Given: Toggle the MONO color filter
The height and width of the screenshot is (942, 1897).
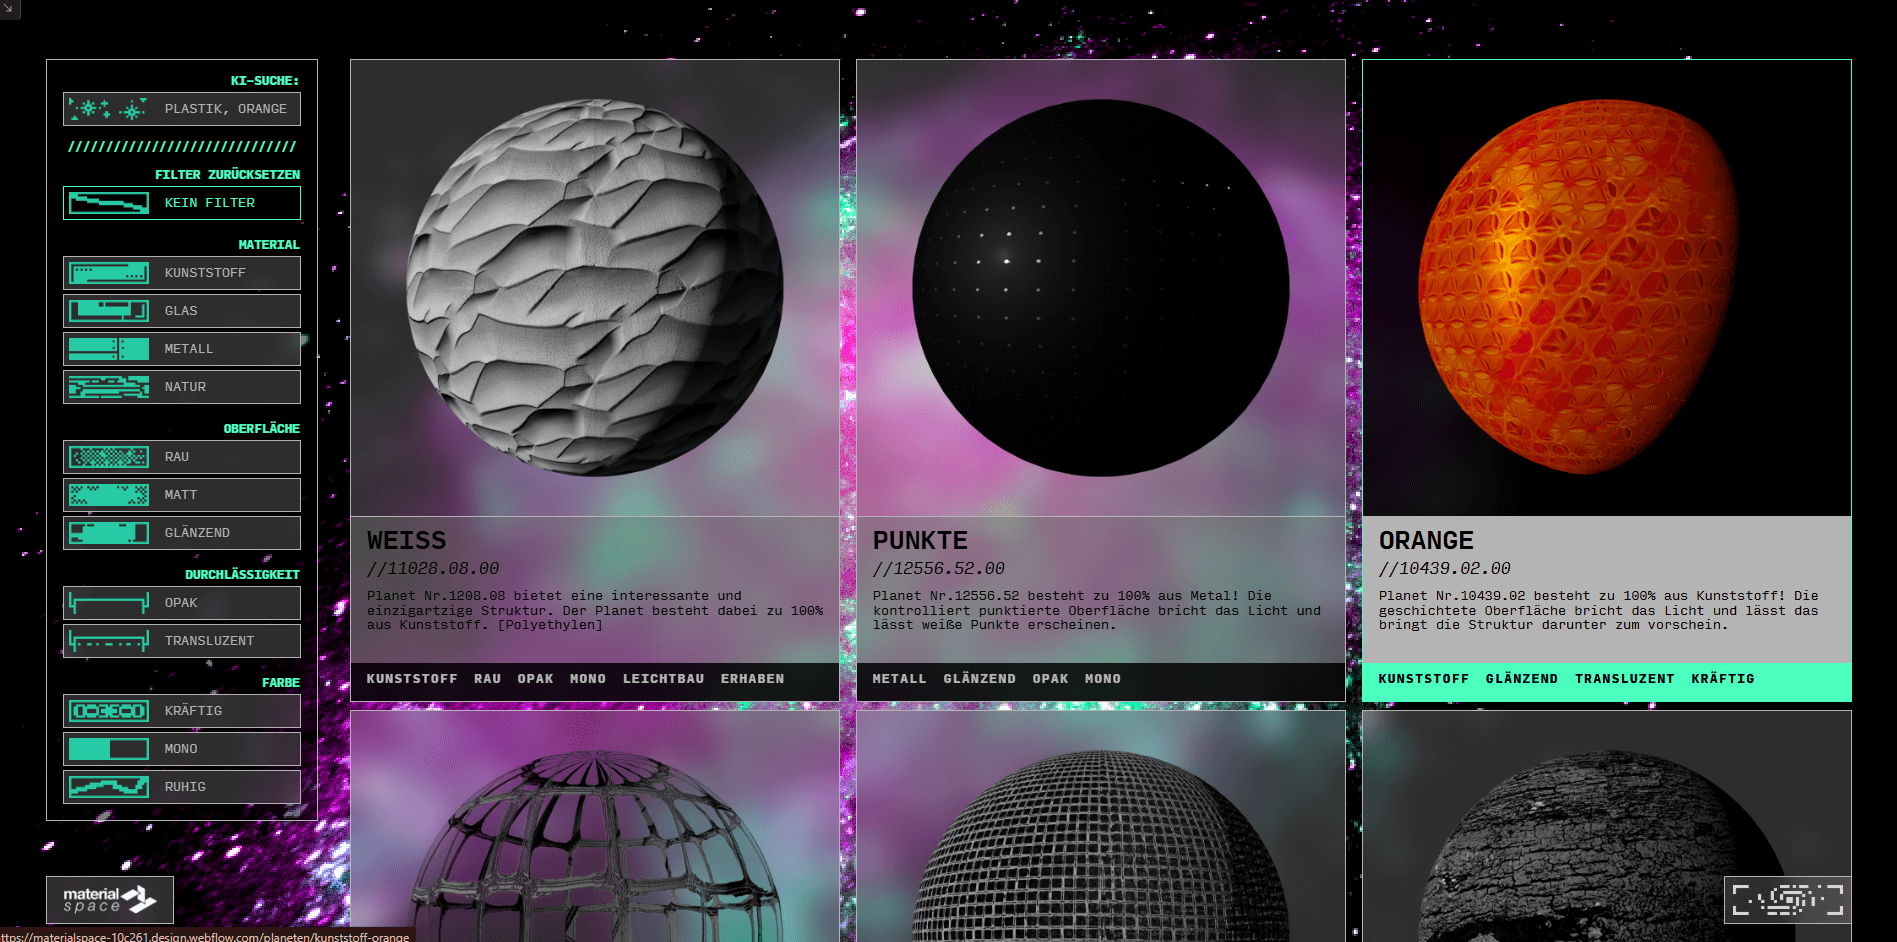Looking at the screenshot, I should point(182,749).
